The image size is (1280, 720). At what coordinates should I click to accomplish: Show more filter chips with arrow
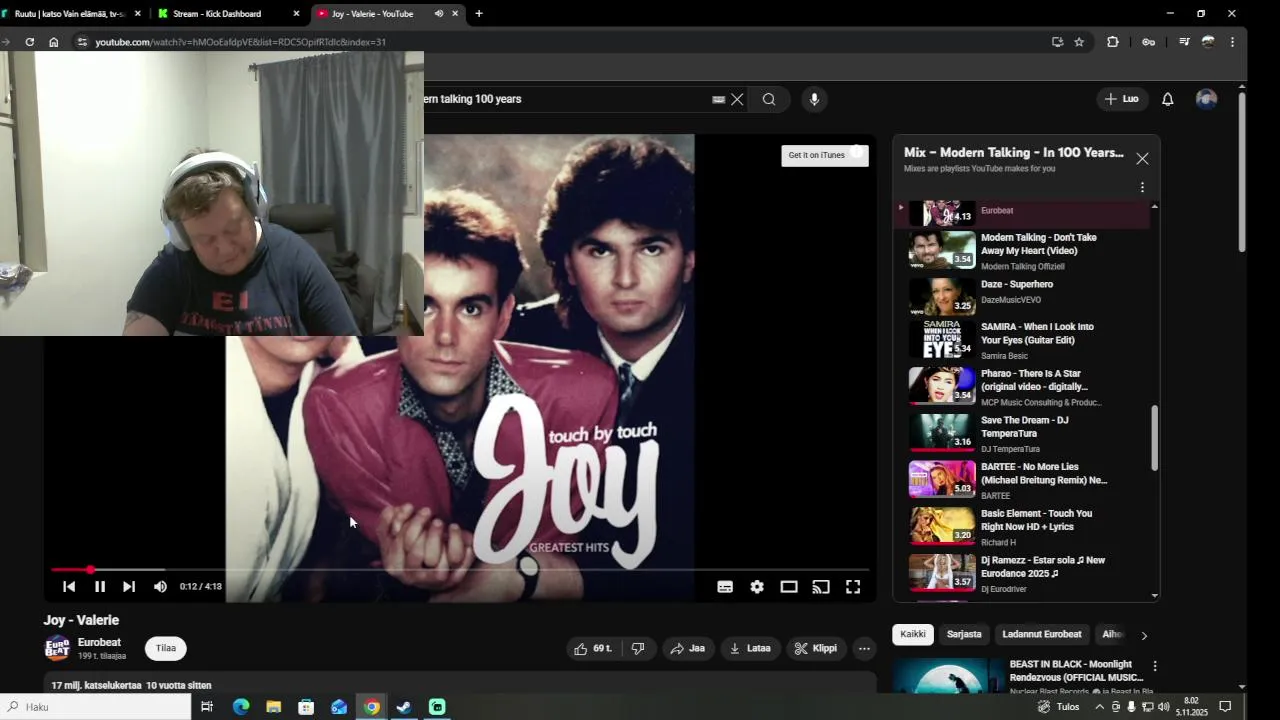click(x=1144, y=635)
